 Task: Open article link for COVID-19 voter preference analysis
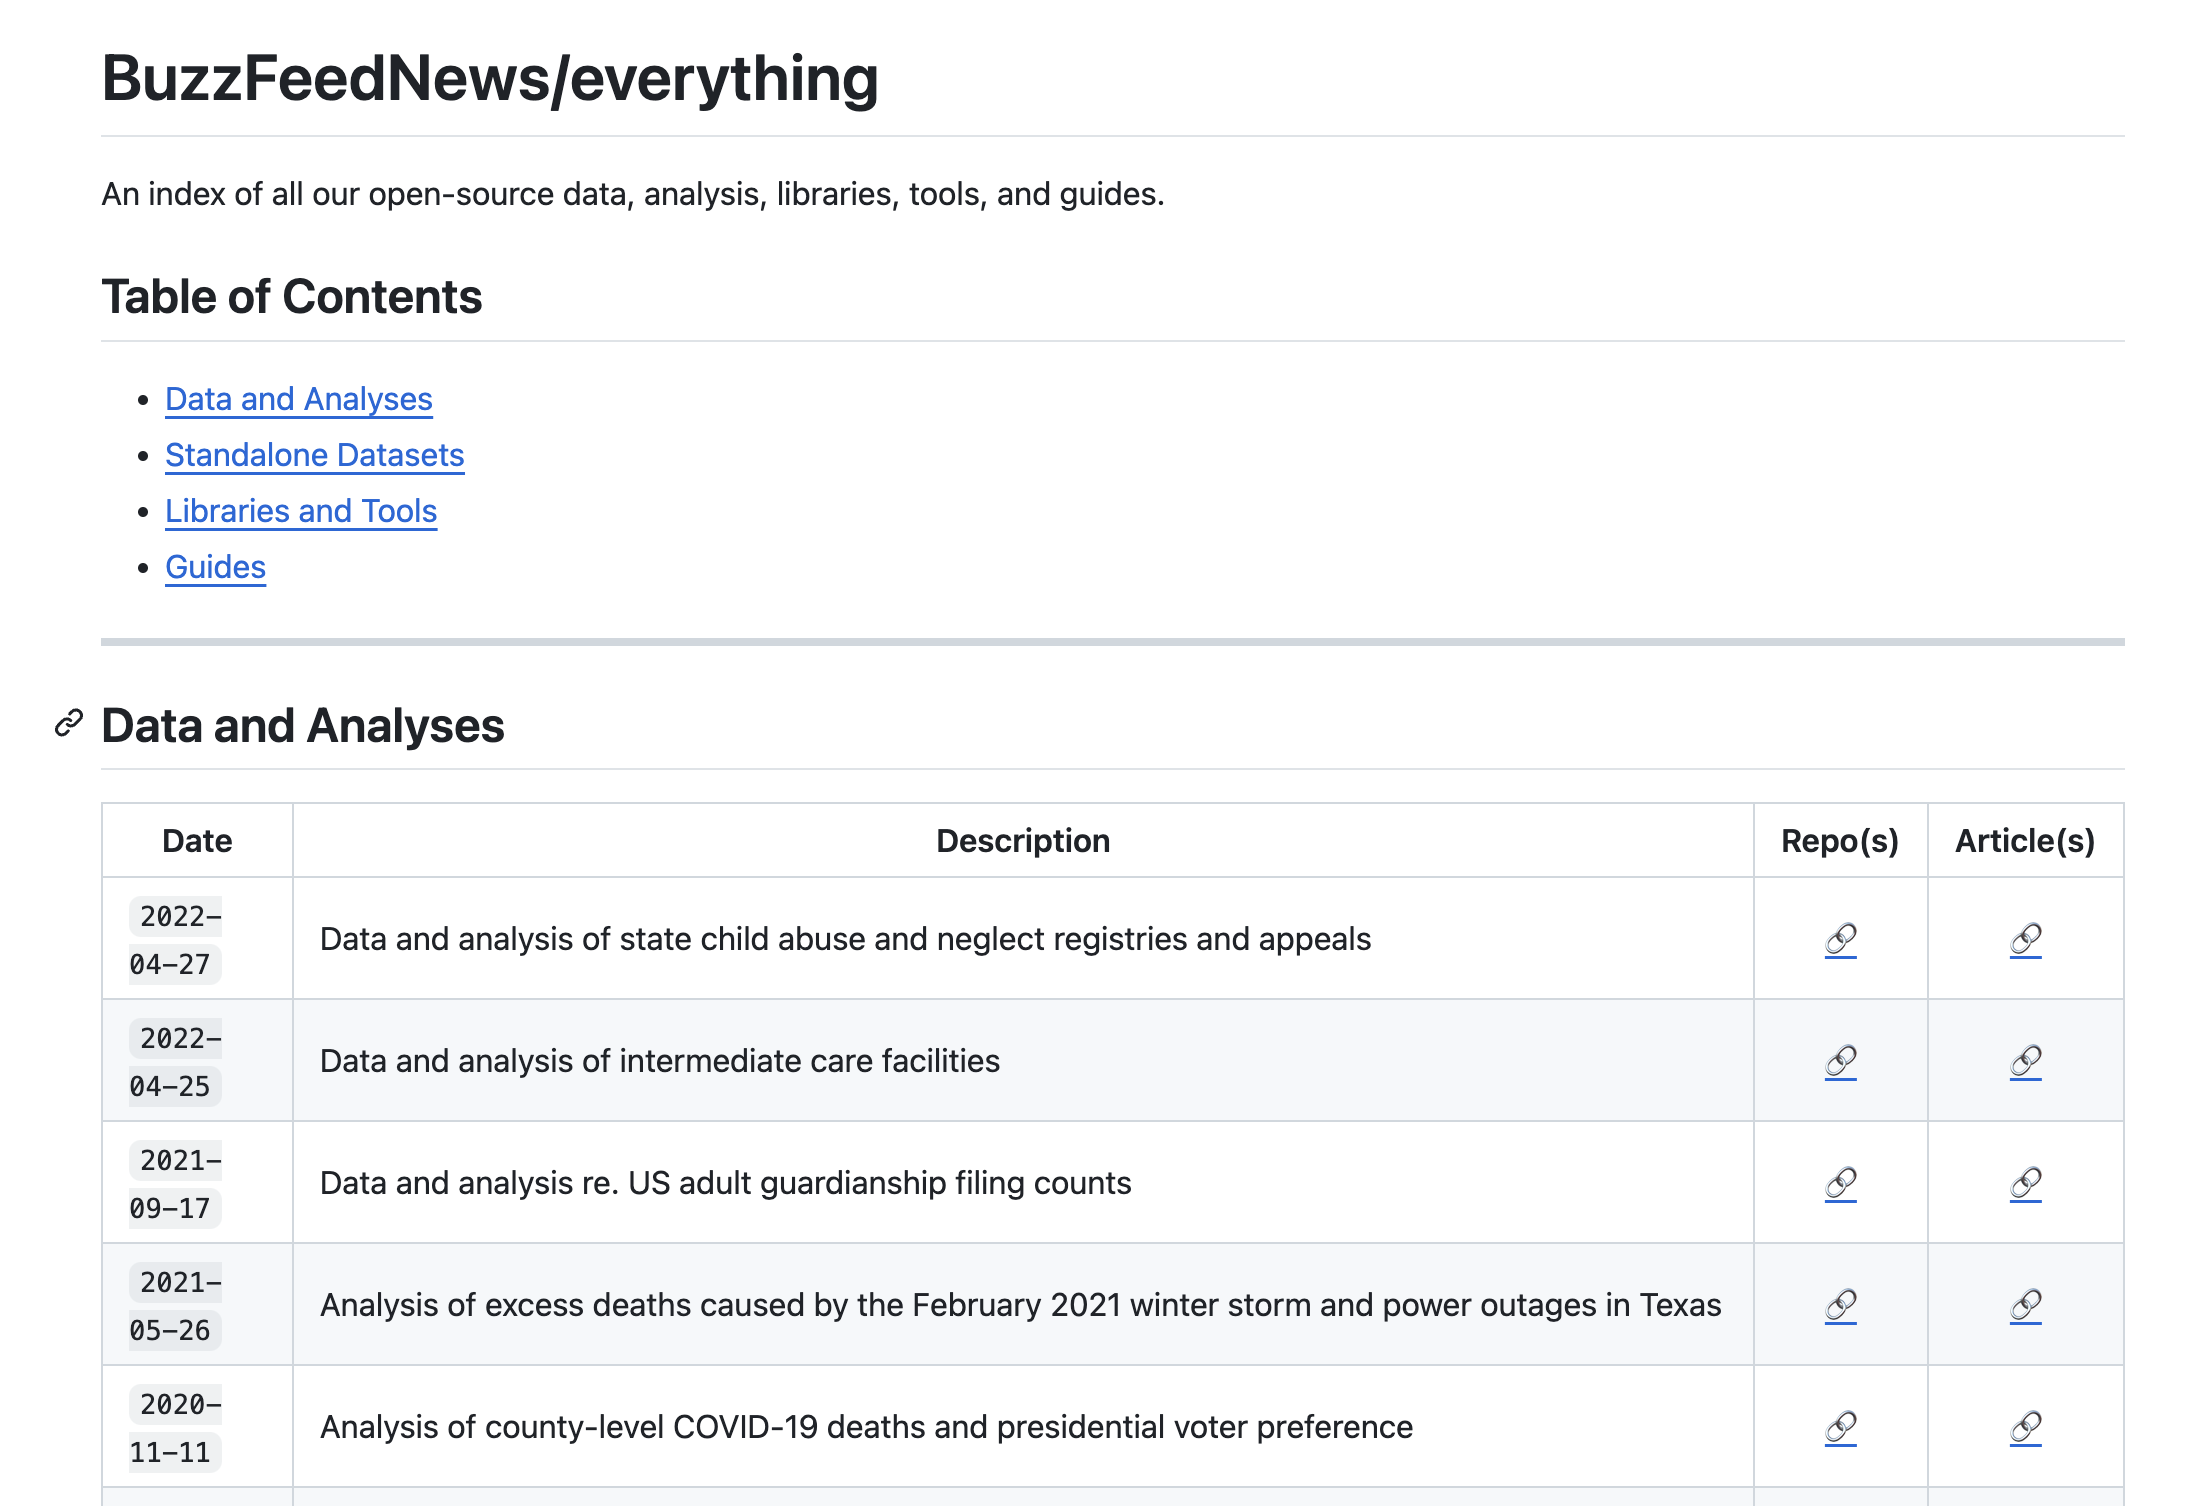pyautogui.click(x=2025, y=1427)
